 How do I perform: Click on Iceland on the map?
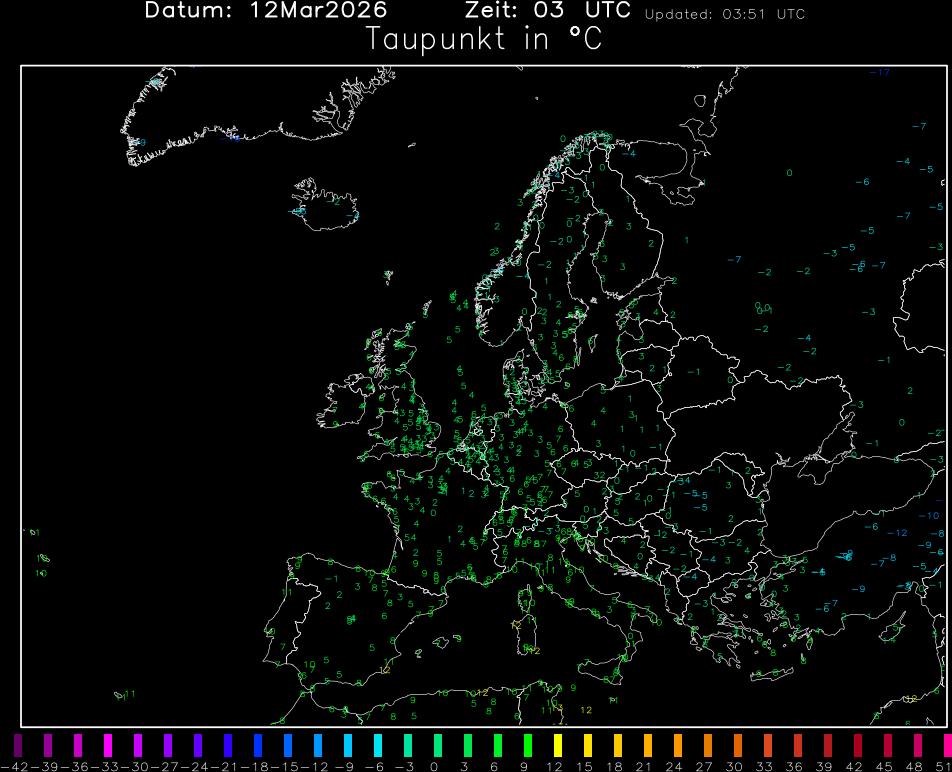(x=325, y=207)
